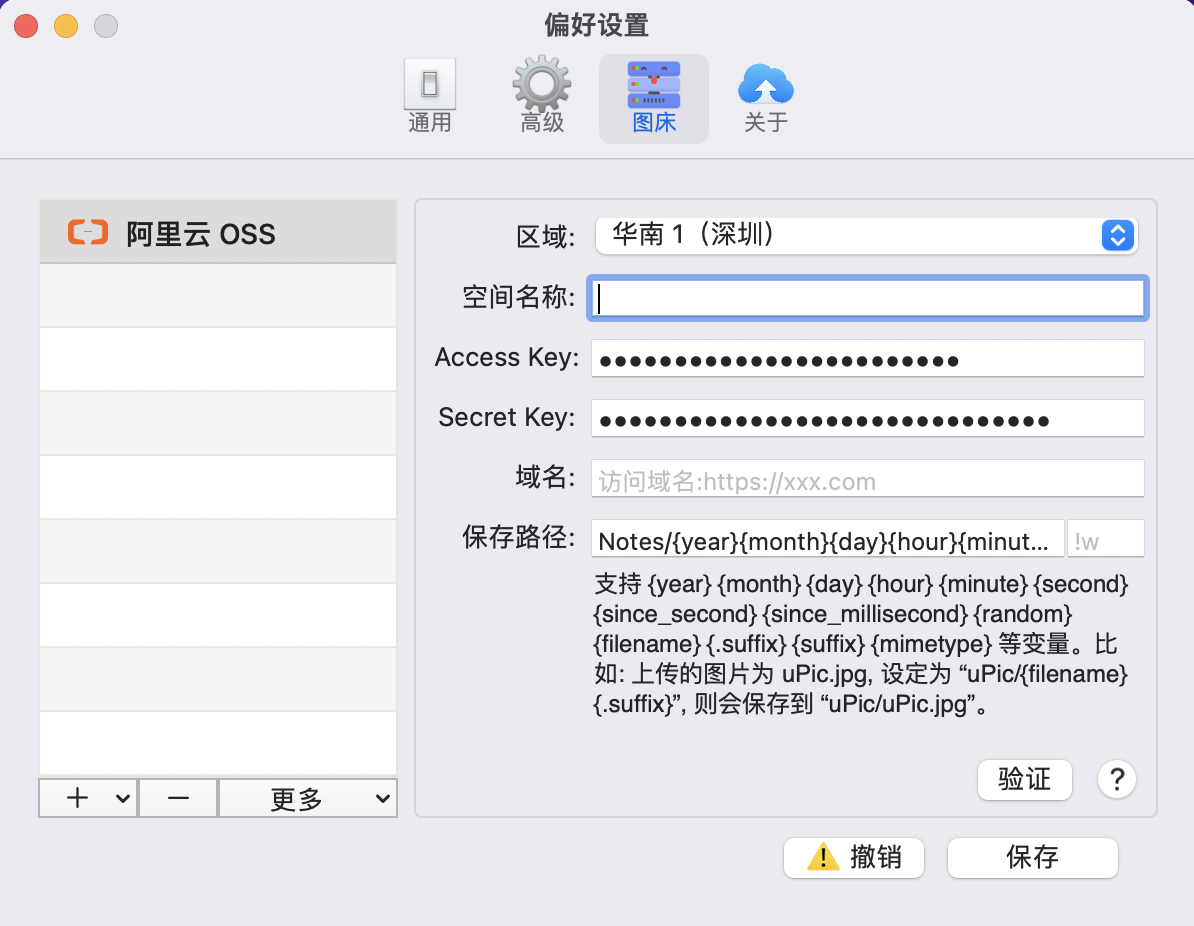
Task: Click into the Secret Key field
Action: [867, 419]
